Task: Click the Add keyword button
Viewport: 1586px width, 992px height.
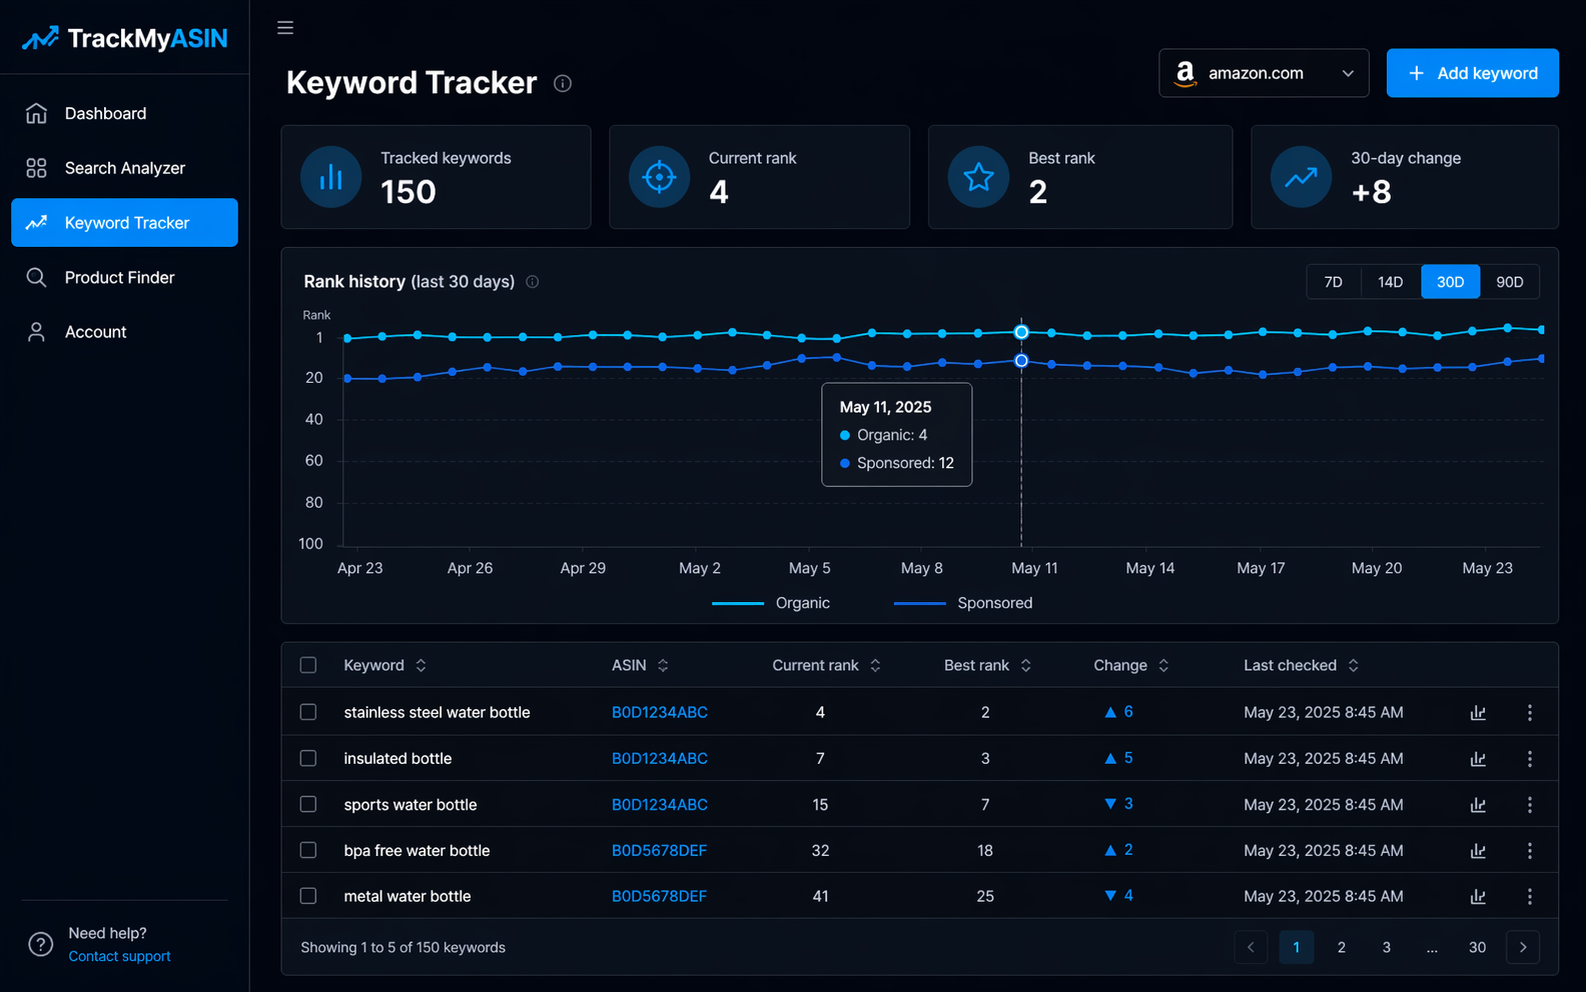Action: click(1472, 73)
